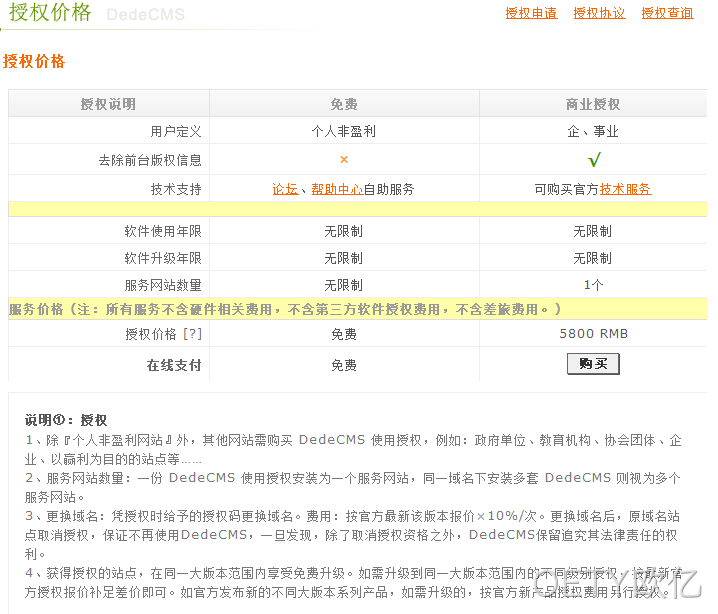Click the [?] help mark beside 授权价格
Image resolution: width=718 pixels, height=614 pixels.
192,334
